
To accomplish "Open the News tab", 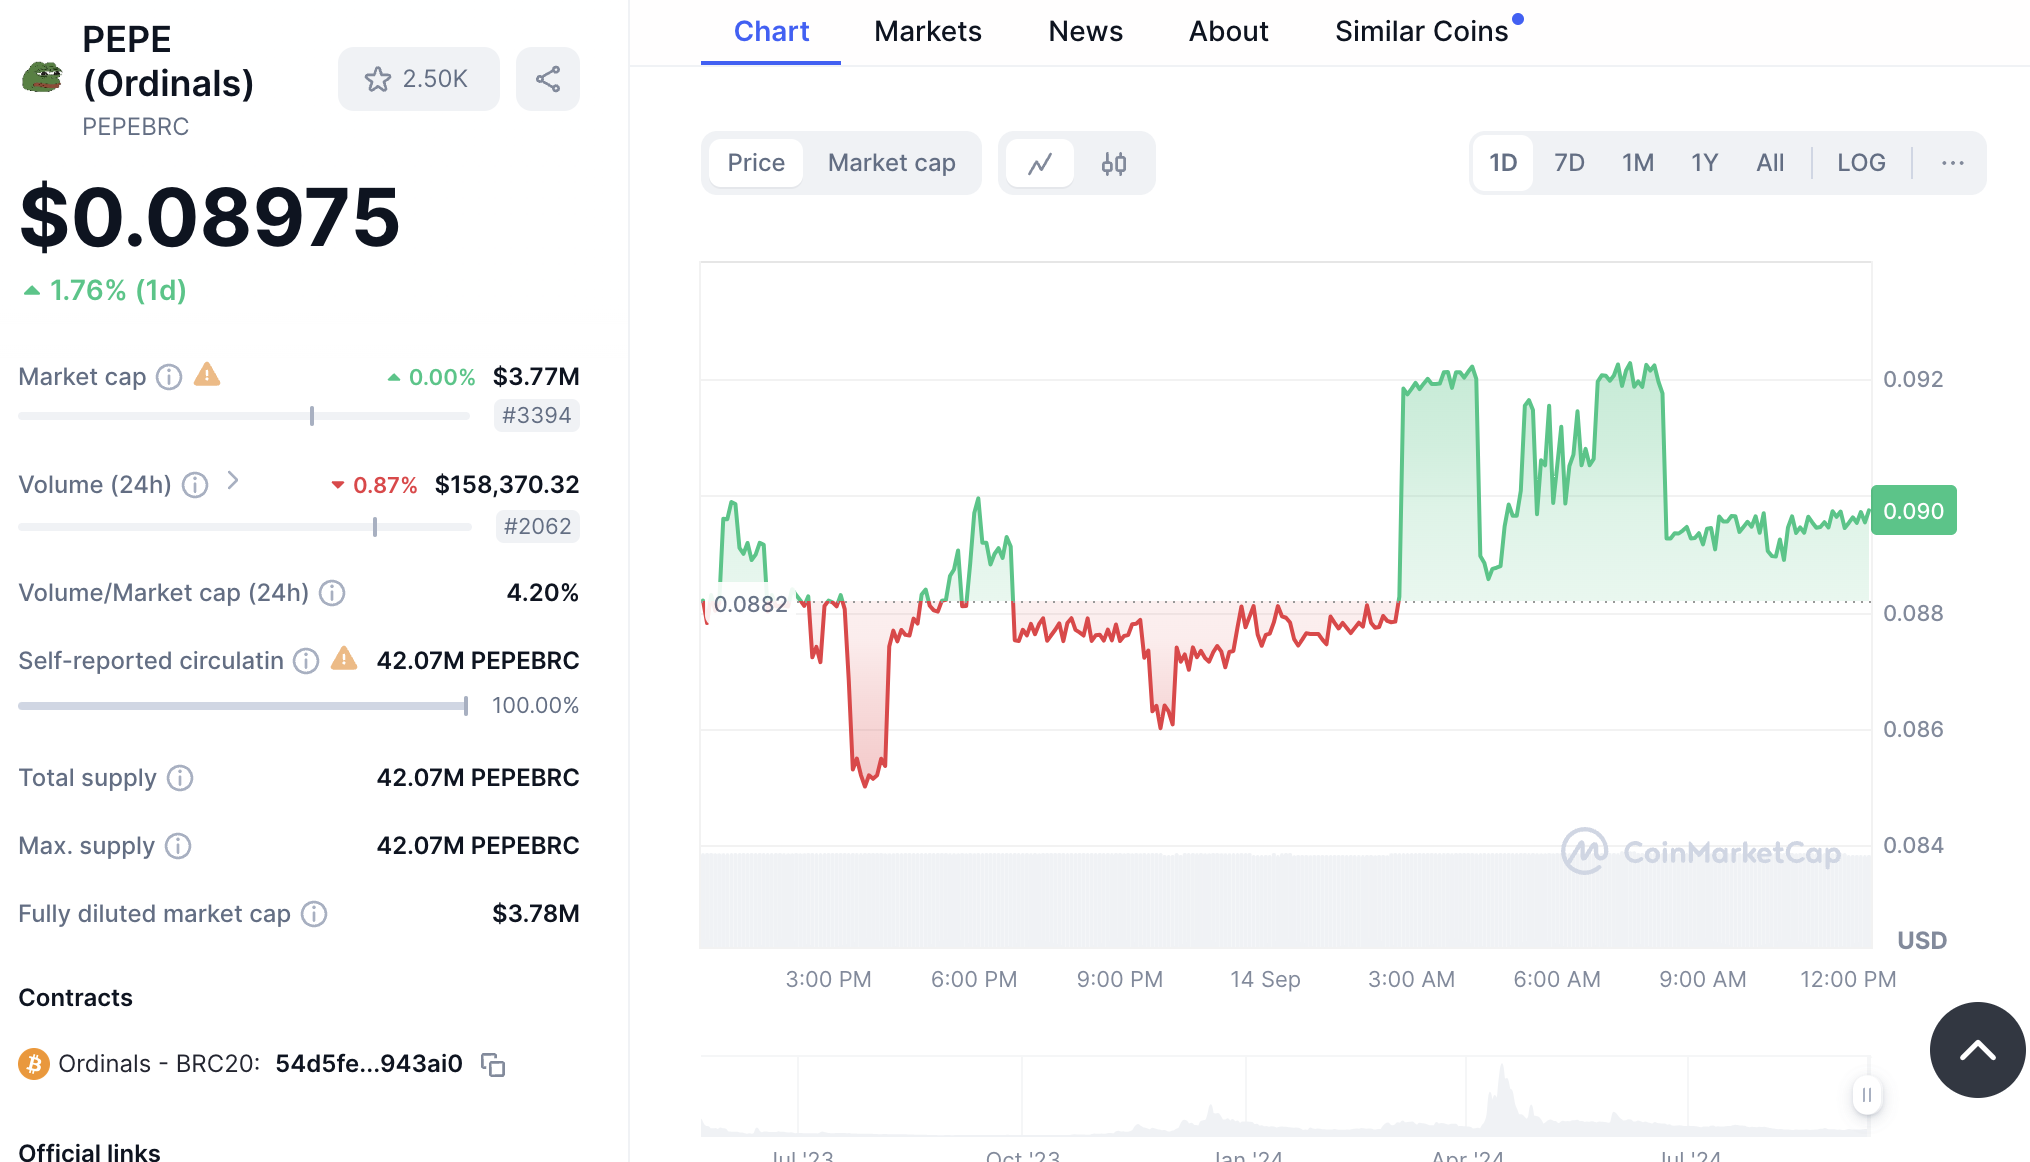I will (1085, 32).
